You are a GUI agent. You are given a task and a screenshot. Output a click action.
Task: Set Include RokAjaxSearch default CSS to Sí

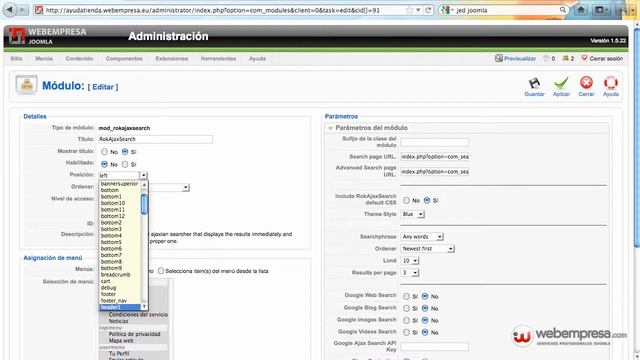(x=427, y=200)
